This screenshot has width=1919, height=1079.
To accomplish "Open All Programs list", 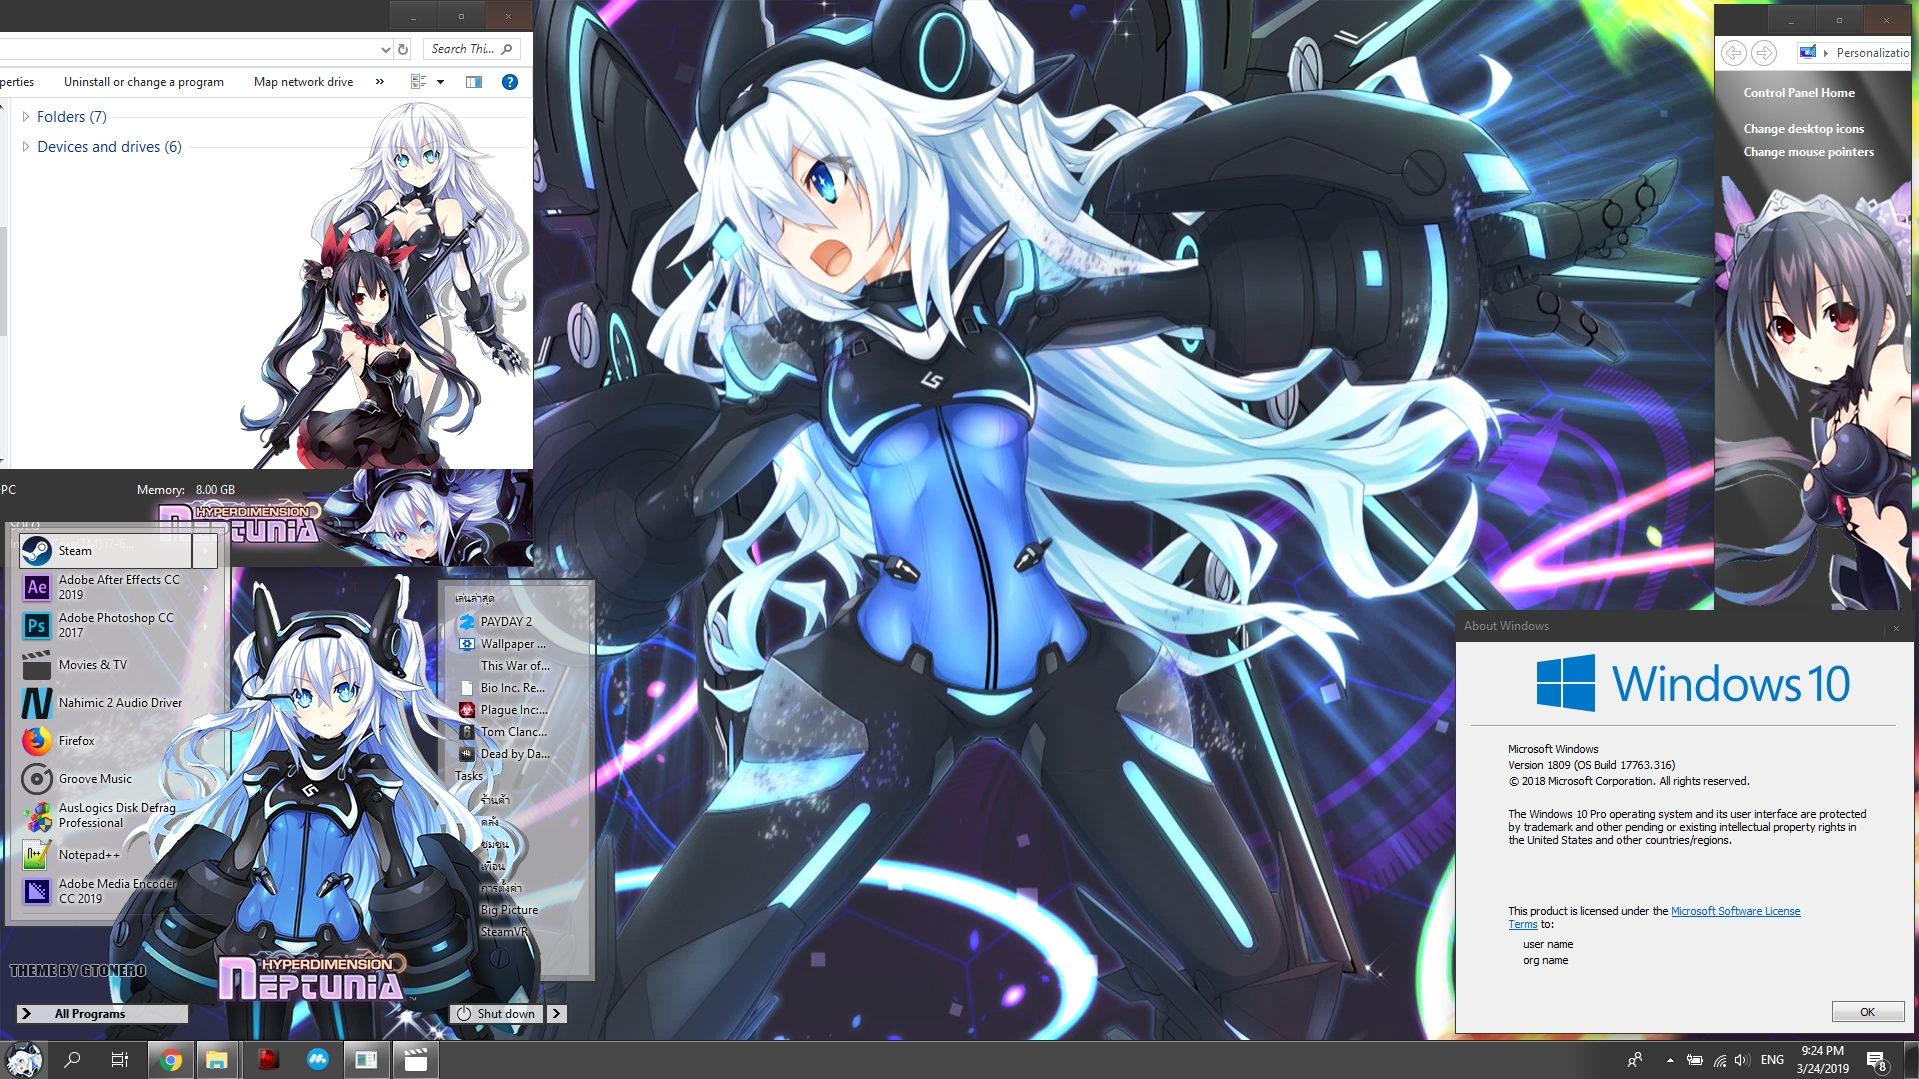I will tap(103, 1014).
